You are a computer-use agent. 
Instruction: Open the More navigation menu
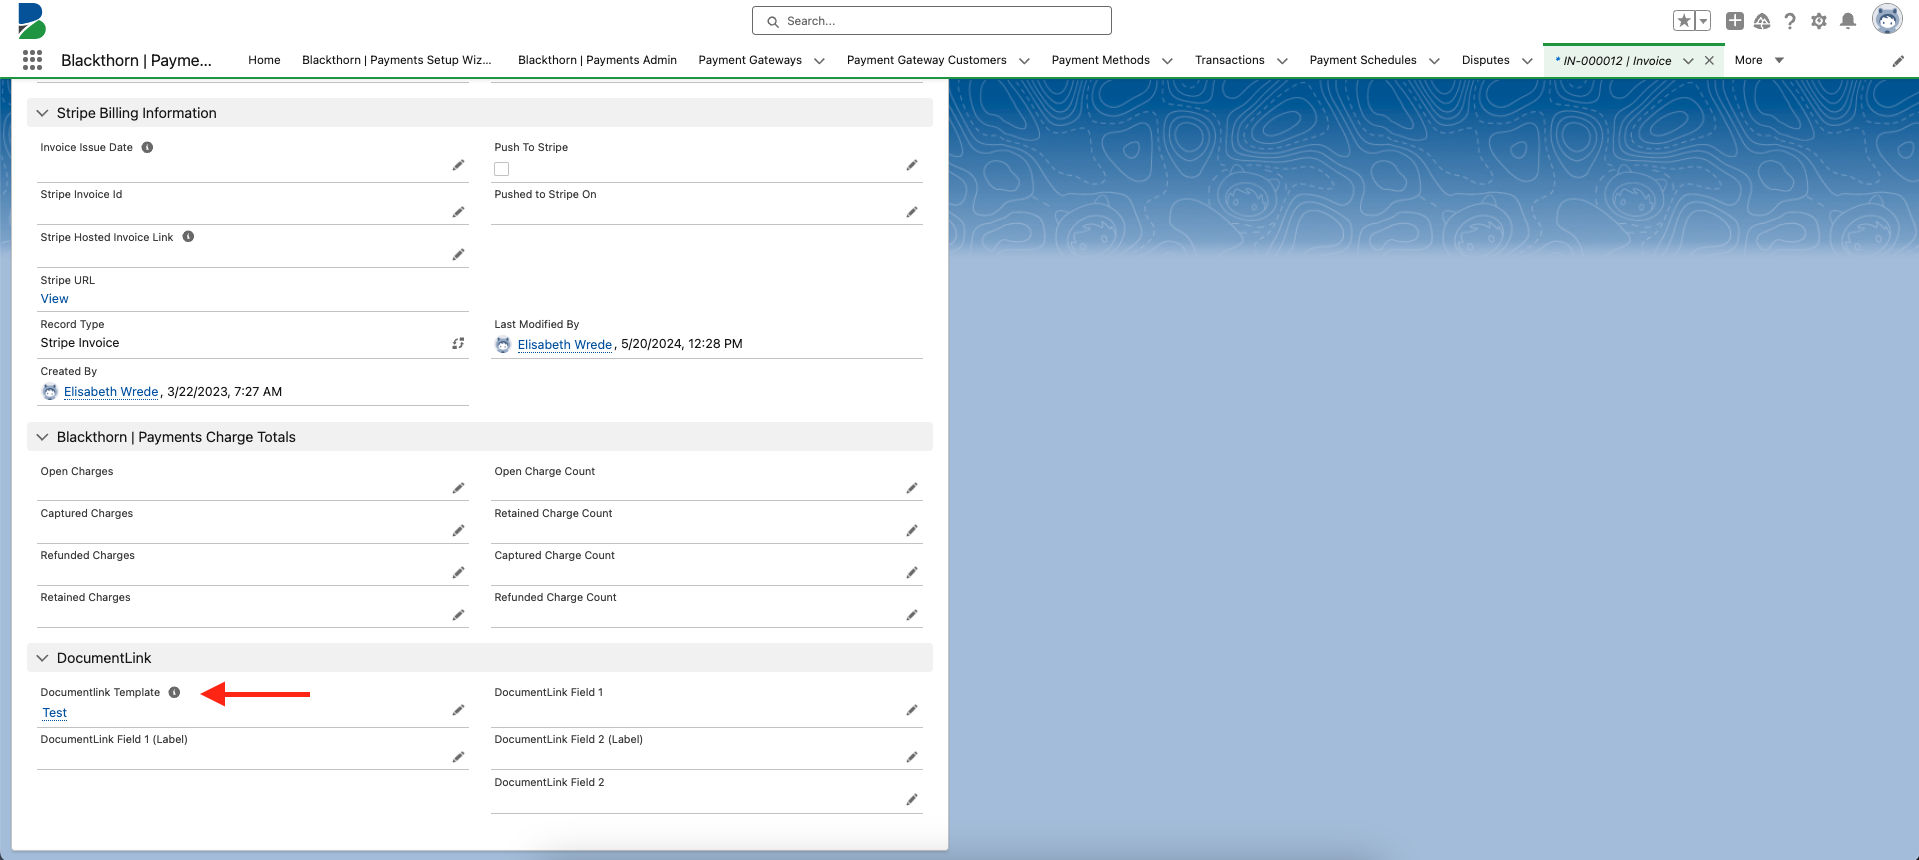click(1759, 60)
